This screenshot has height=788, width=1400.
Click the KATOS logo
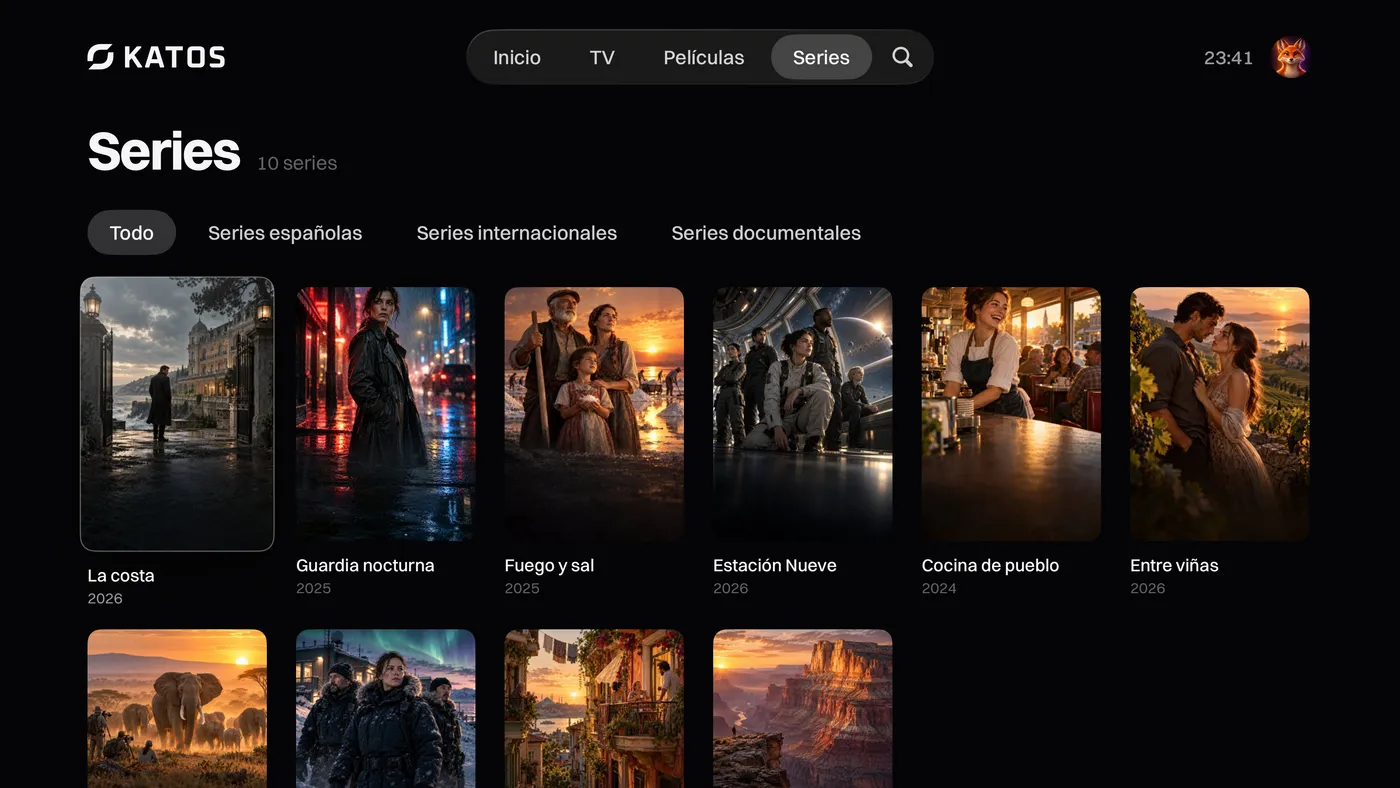coord(156,57)
